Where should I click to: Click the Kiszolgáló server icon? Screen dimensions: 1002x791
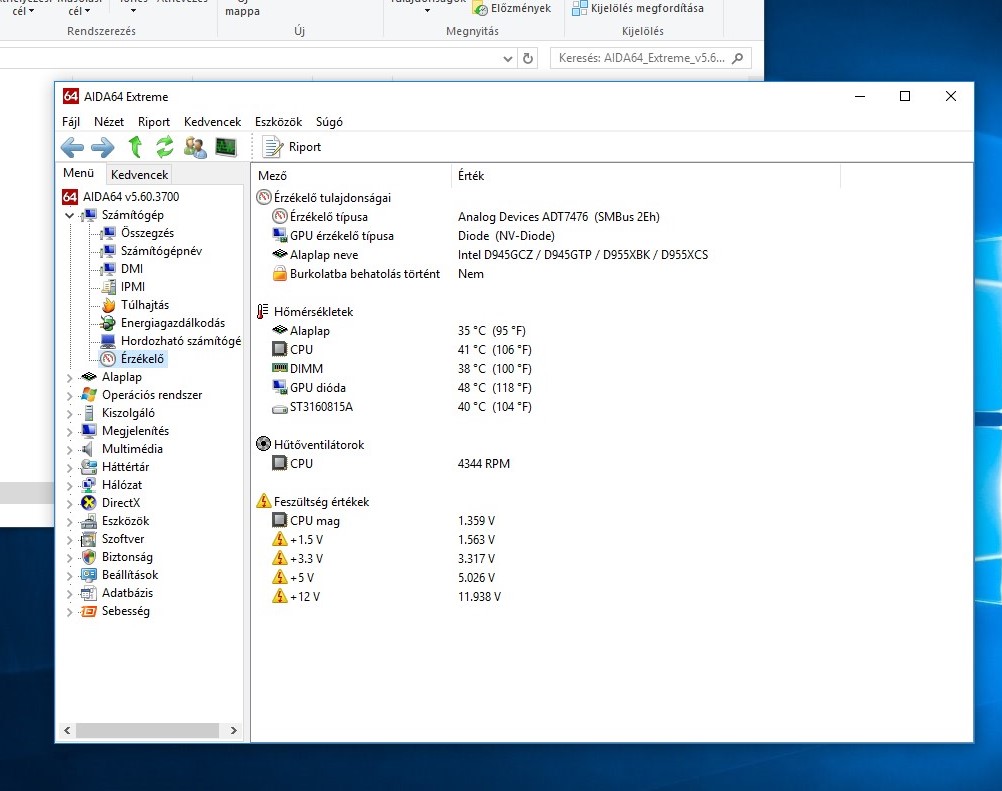[89, 413]
